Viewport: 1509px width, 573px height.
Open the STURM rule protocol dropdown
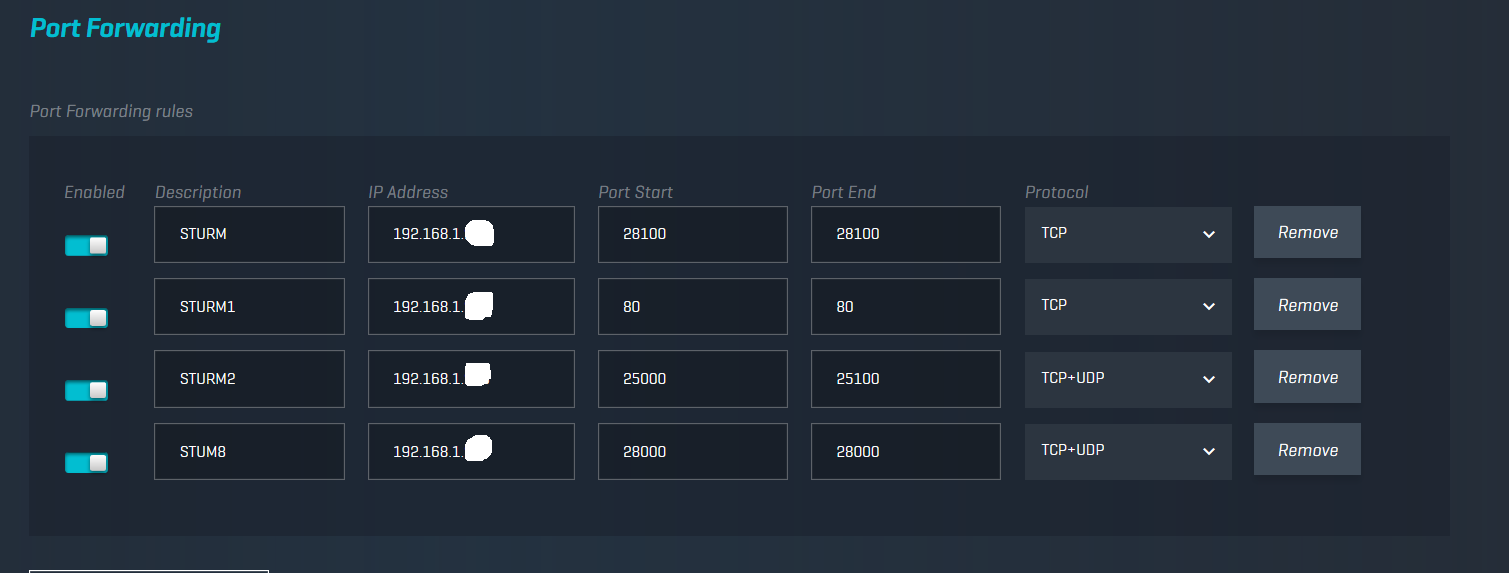(1127, 234)
